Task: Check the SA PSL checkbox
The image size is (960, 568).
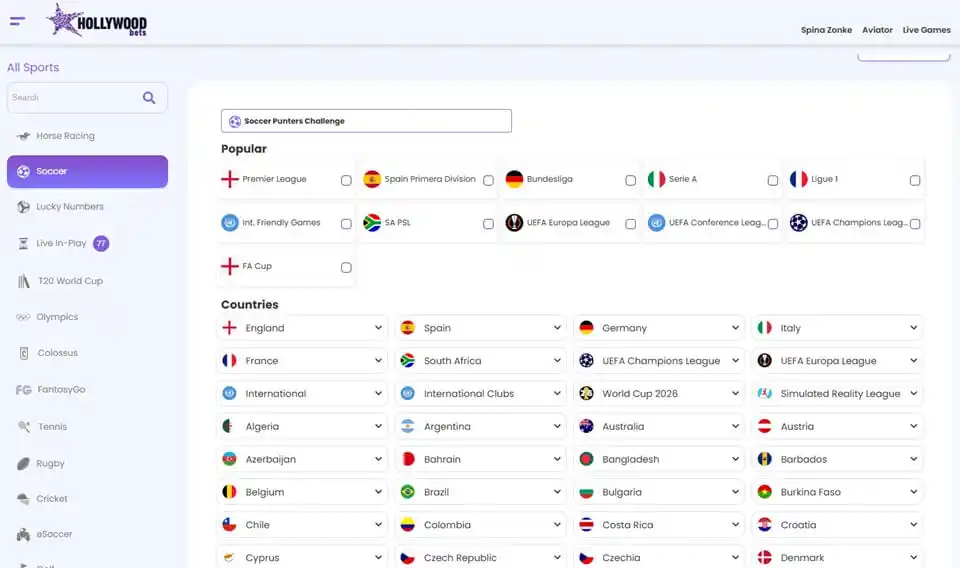Action: pyautogui.click(x=488, y=224)
